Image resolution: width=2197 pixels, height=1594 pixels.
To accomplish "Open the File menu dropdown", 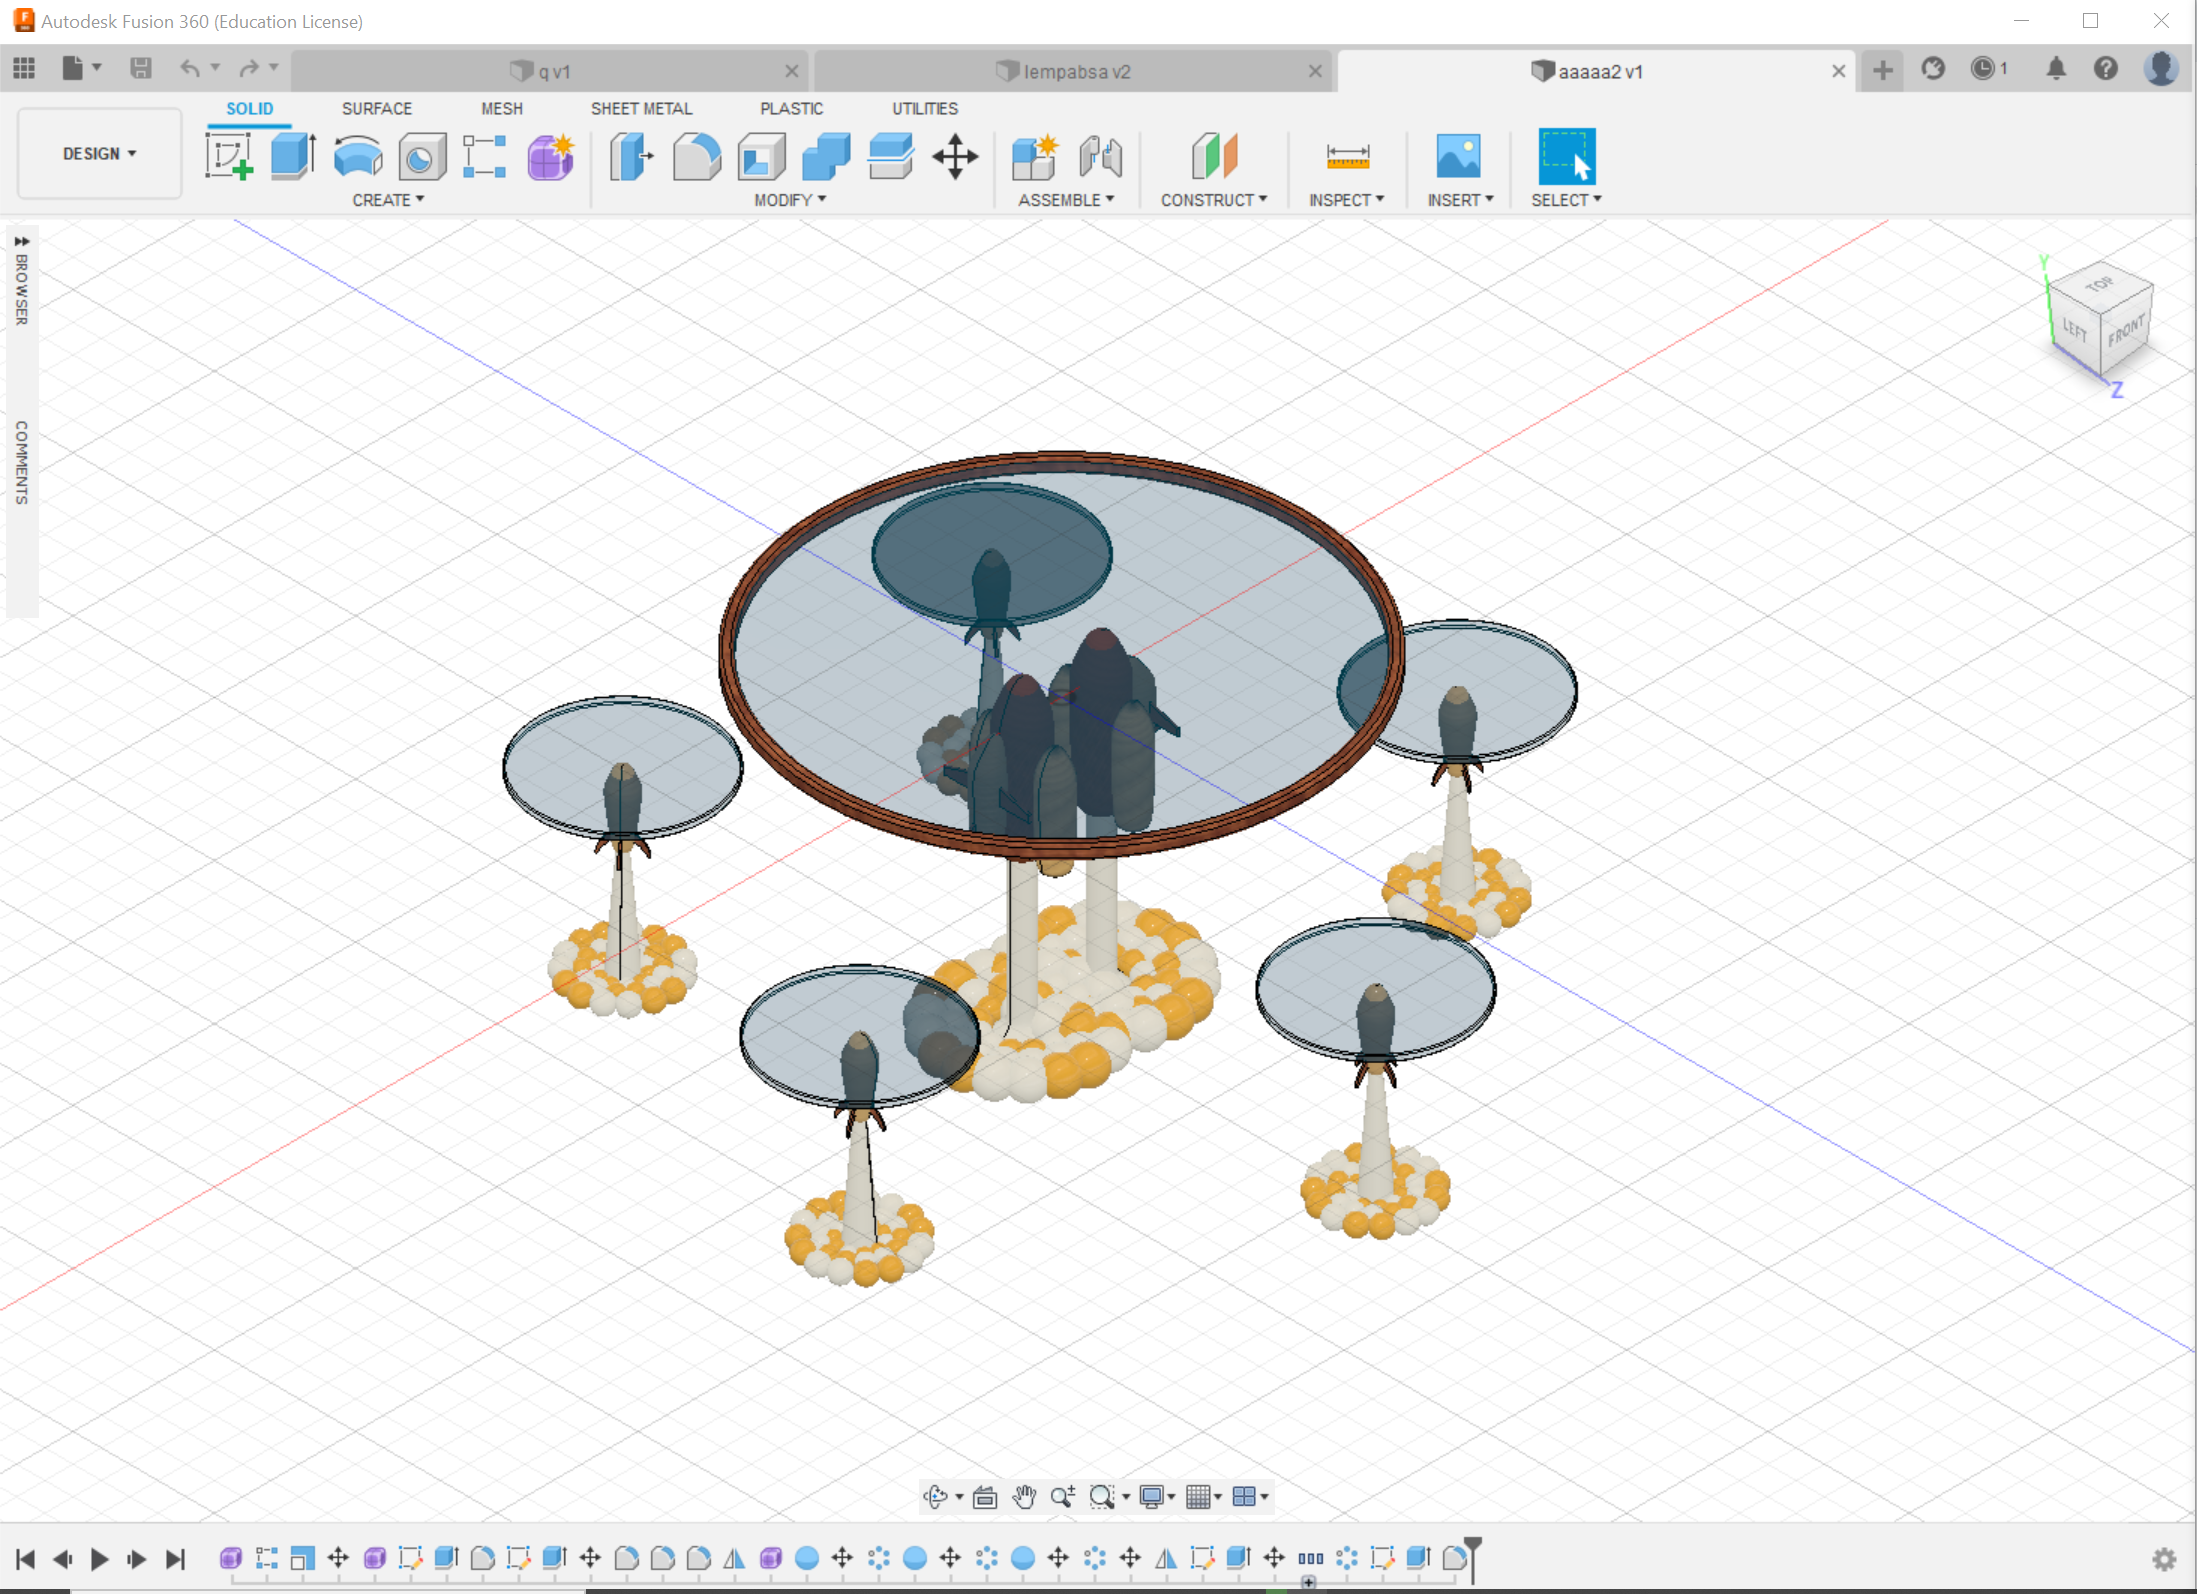I will [81, 68].
